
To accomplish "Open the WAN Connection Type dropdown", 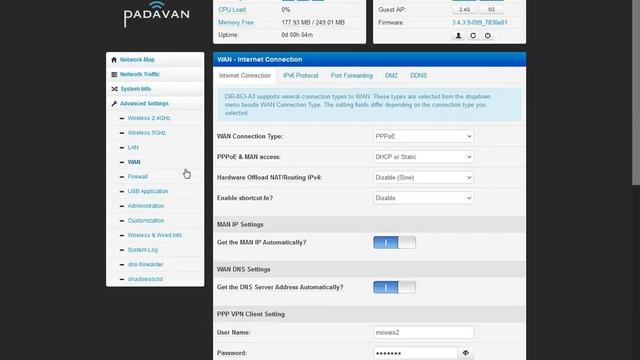I will pos(423,136).
